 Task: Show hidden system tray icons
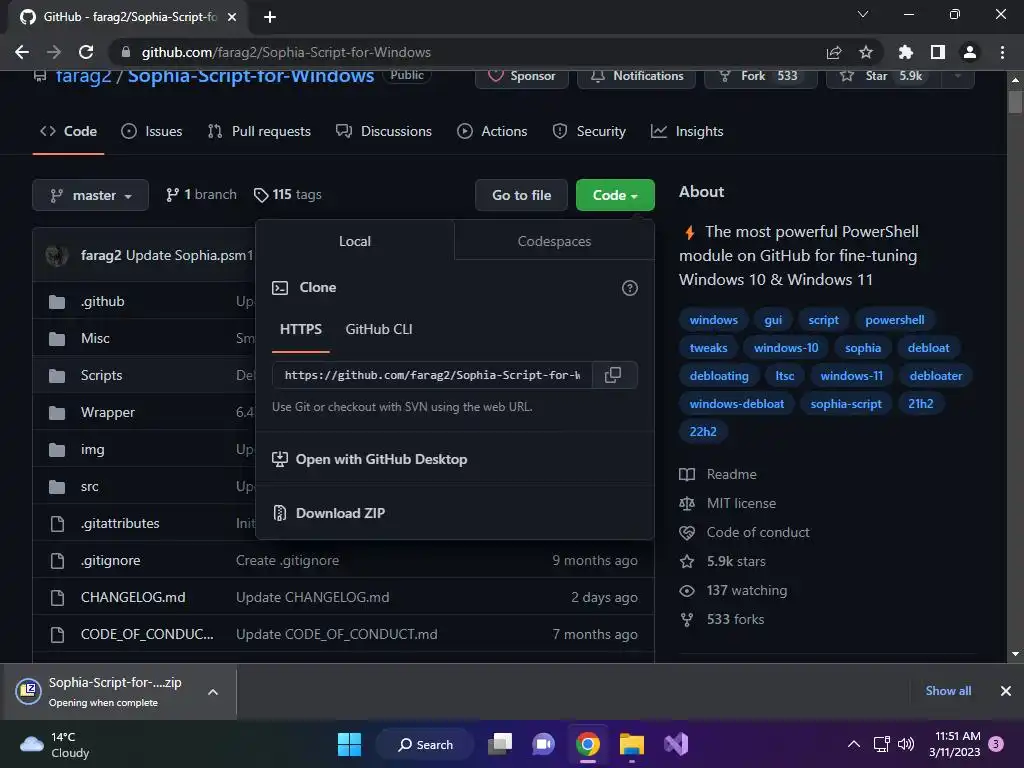[x=854, y=744]
